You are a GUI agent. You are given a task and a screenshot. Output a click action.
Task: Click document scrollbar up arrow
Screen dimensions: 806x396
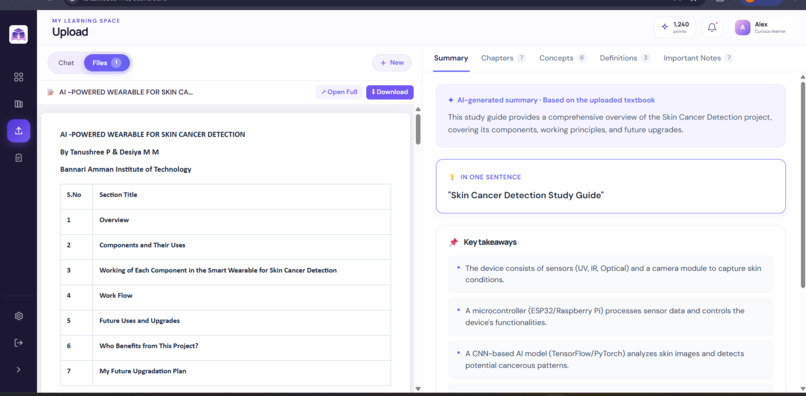coord(418,109)
